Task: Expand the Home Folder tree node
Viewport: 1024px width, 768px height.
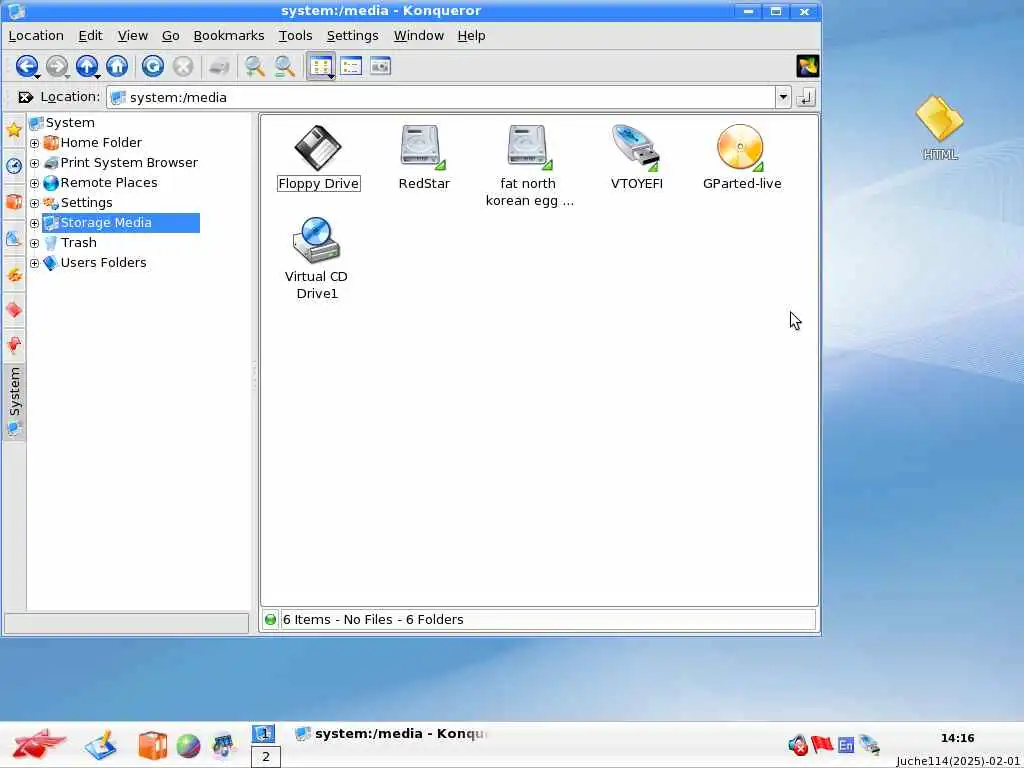Action: point(35,143)
